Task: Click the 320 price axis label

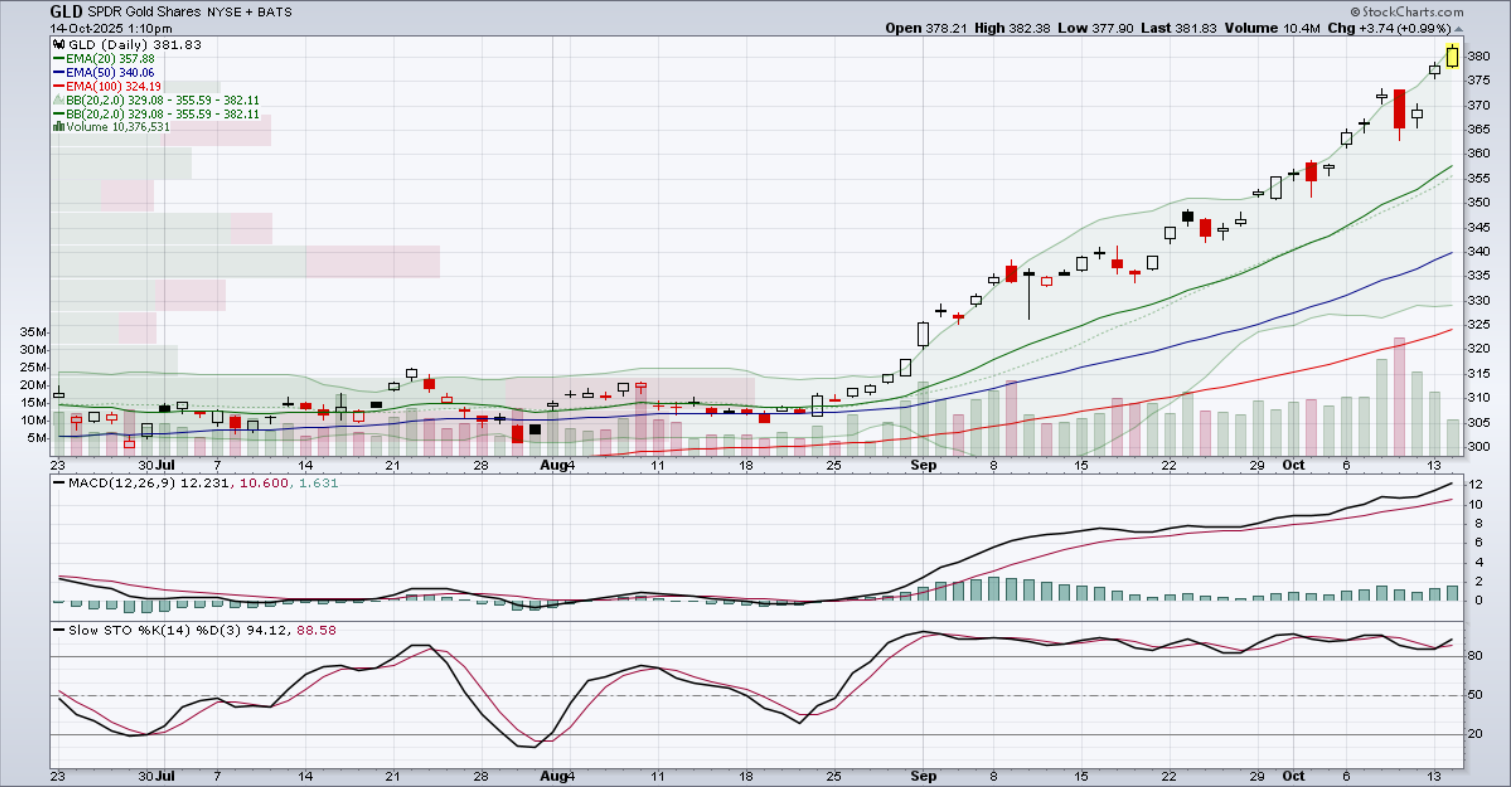Action: pyautogui.click(x=1480, y=349)
